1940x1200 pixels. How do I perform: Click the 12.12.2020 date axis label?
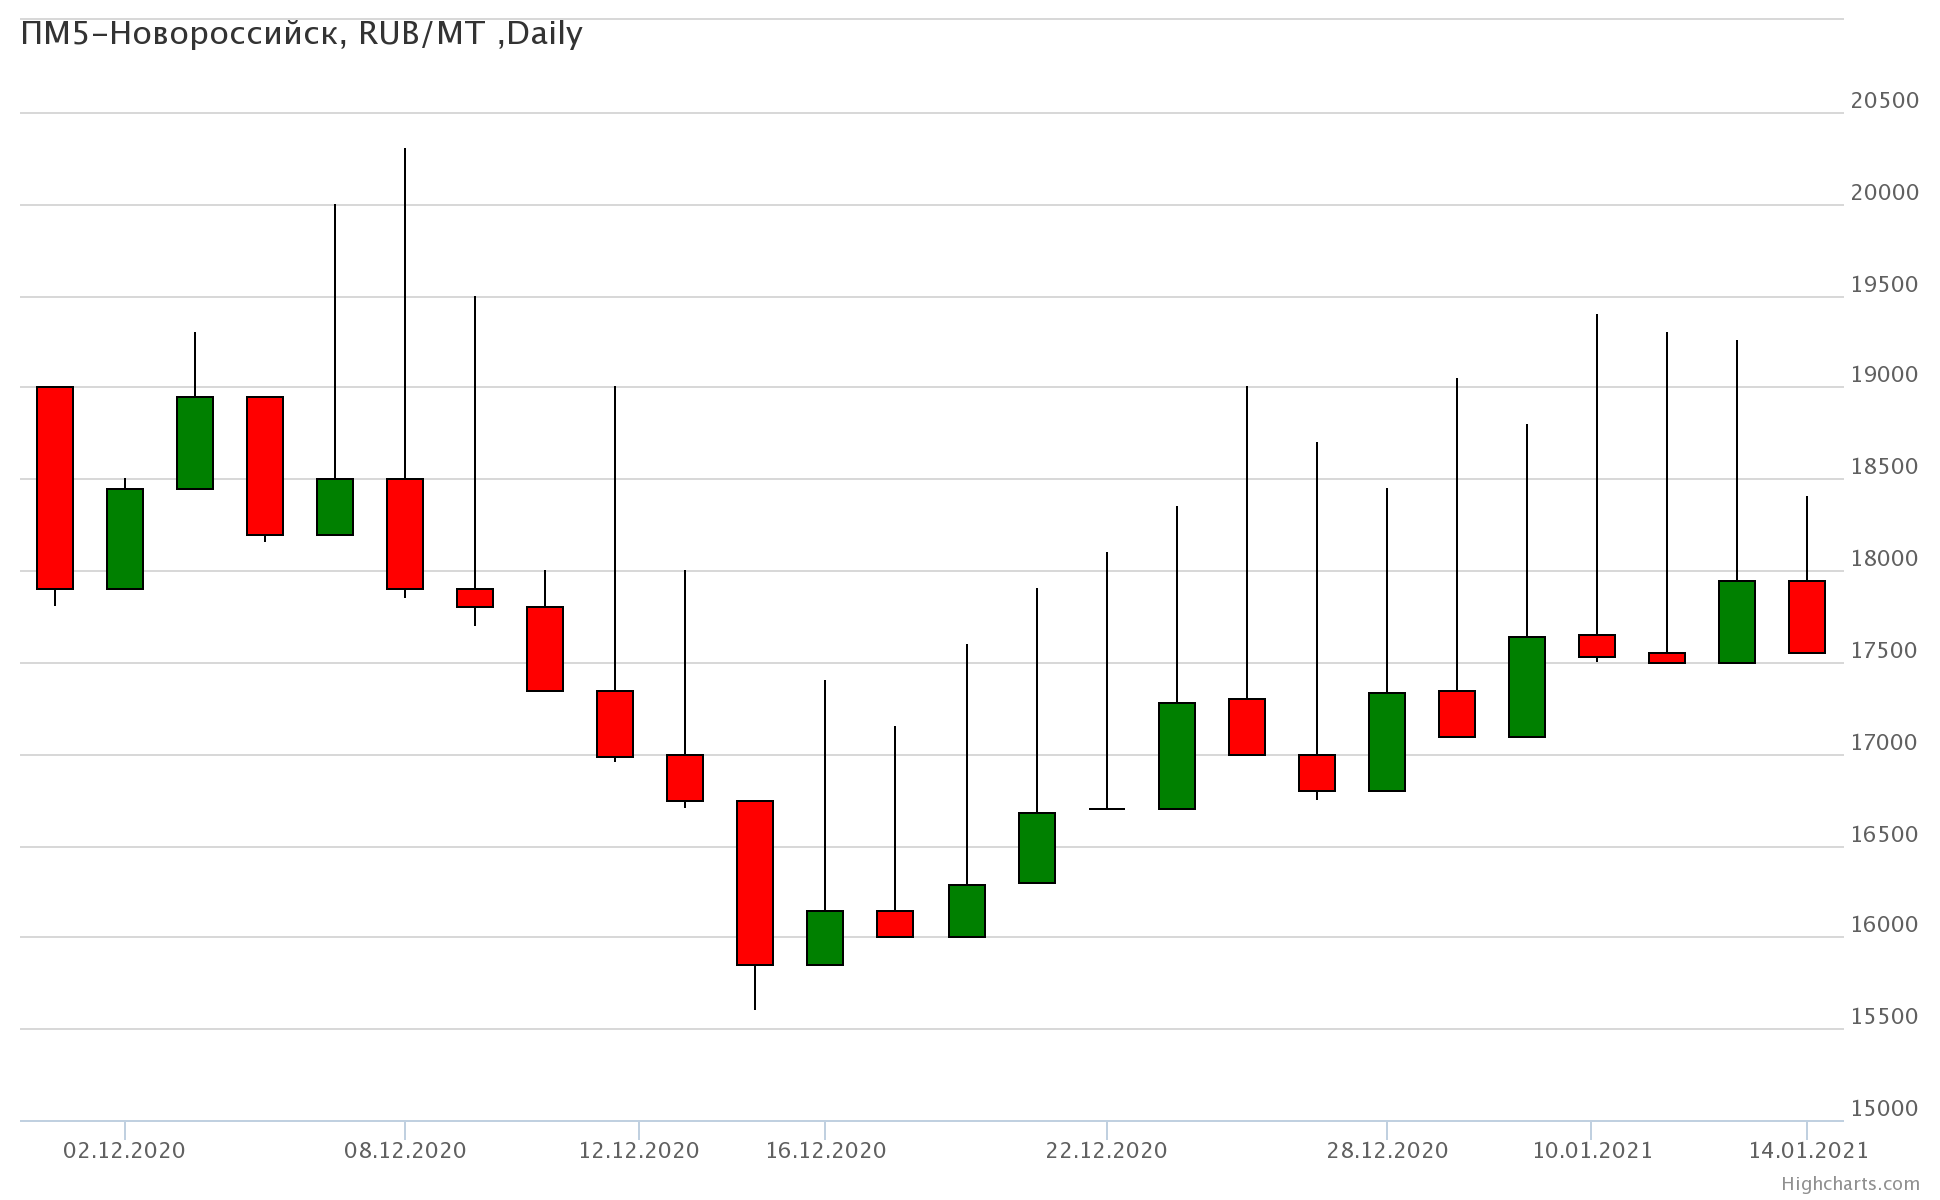coord(639,1151)
